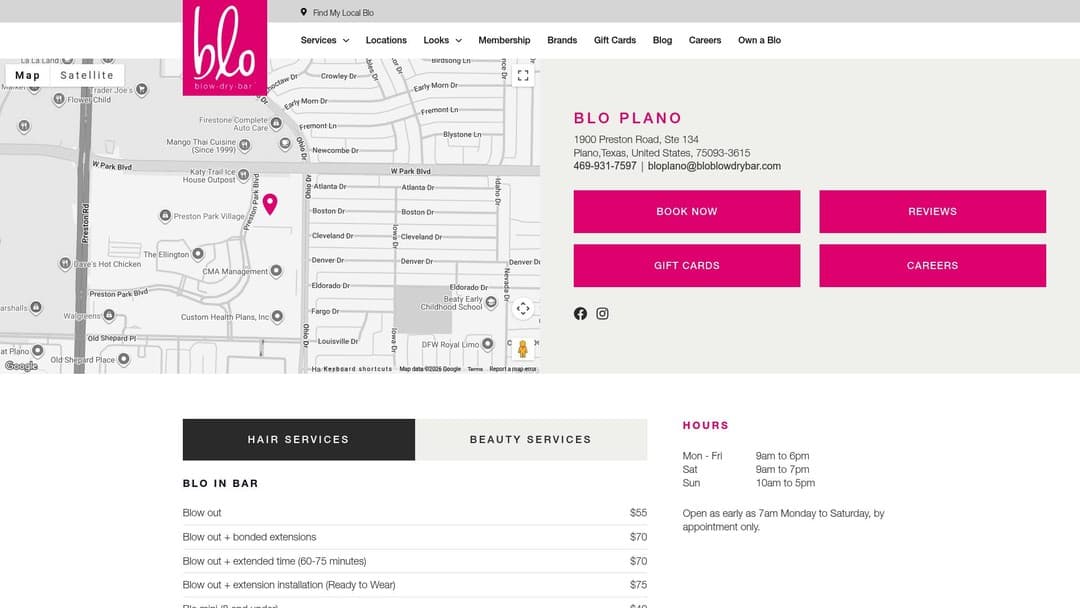
Task: Email bloplano@bloblowdrybar.com via the link
Action: coord(714,166)
